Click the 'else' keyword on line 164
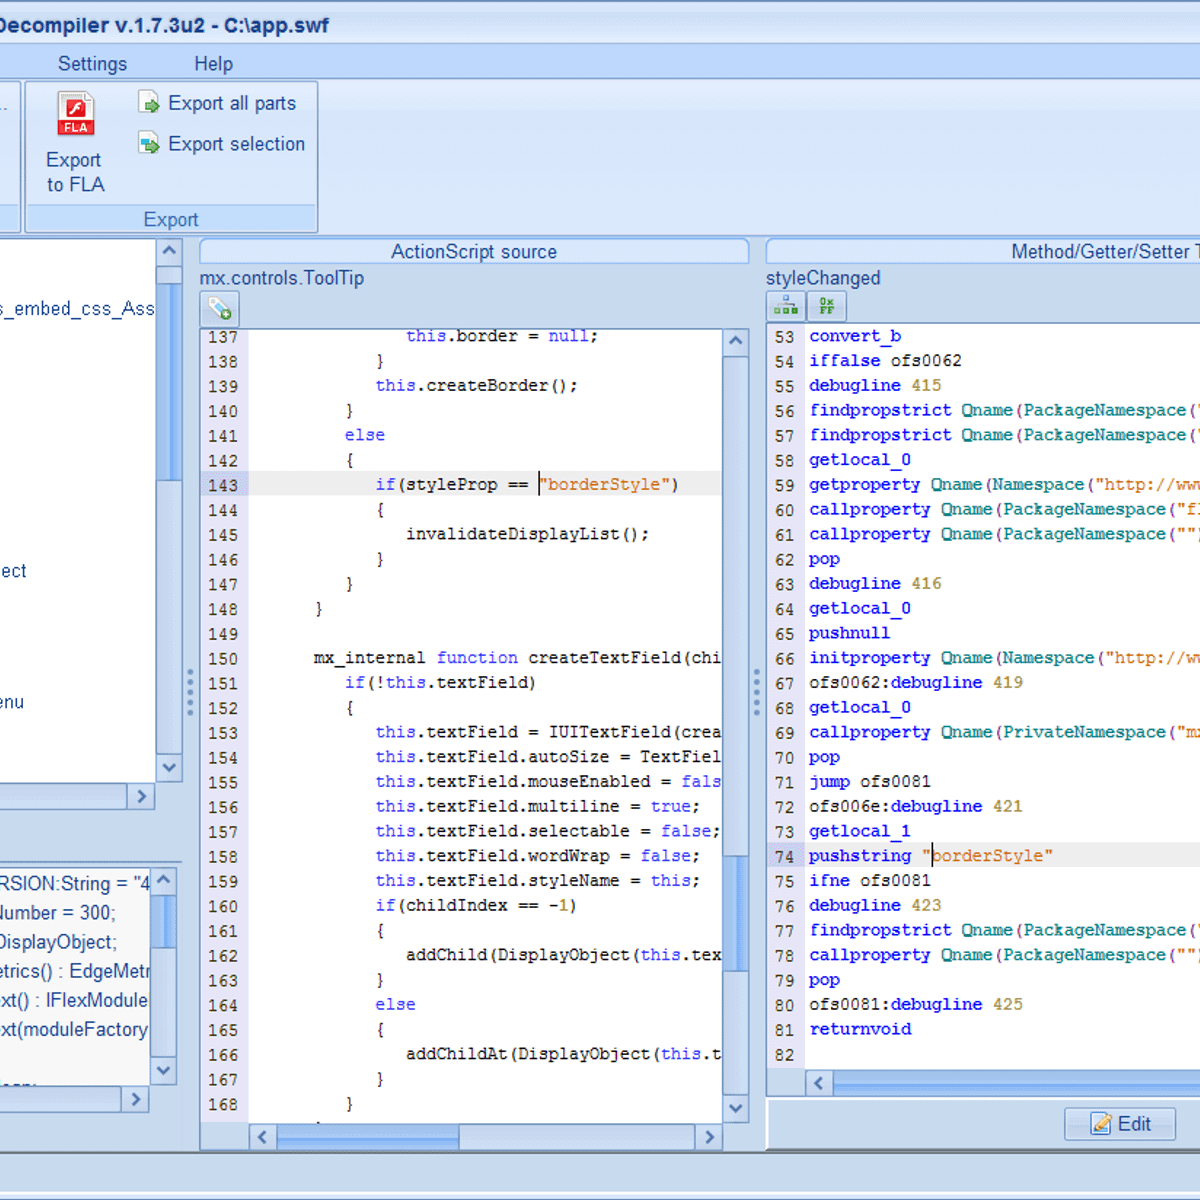This screenshot has height=1200, width=1200. coord(395,1004)
